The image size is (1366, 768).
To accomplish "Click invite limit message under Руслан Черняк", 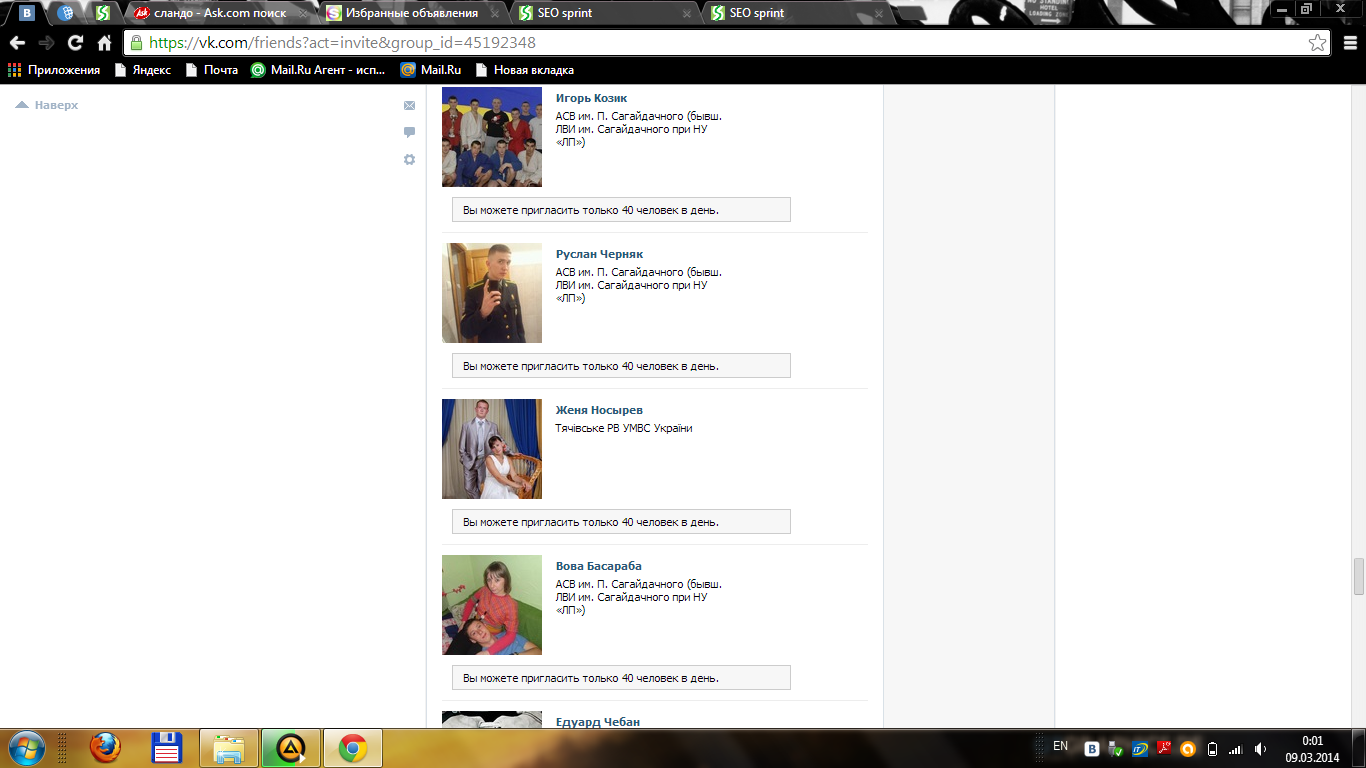I will click(621, 366).
